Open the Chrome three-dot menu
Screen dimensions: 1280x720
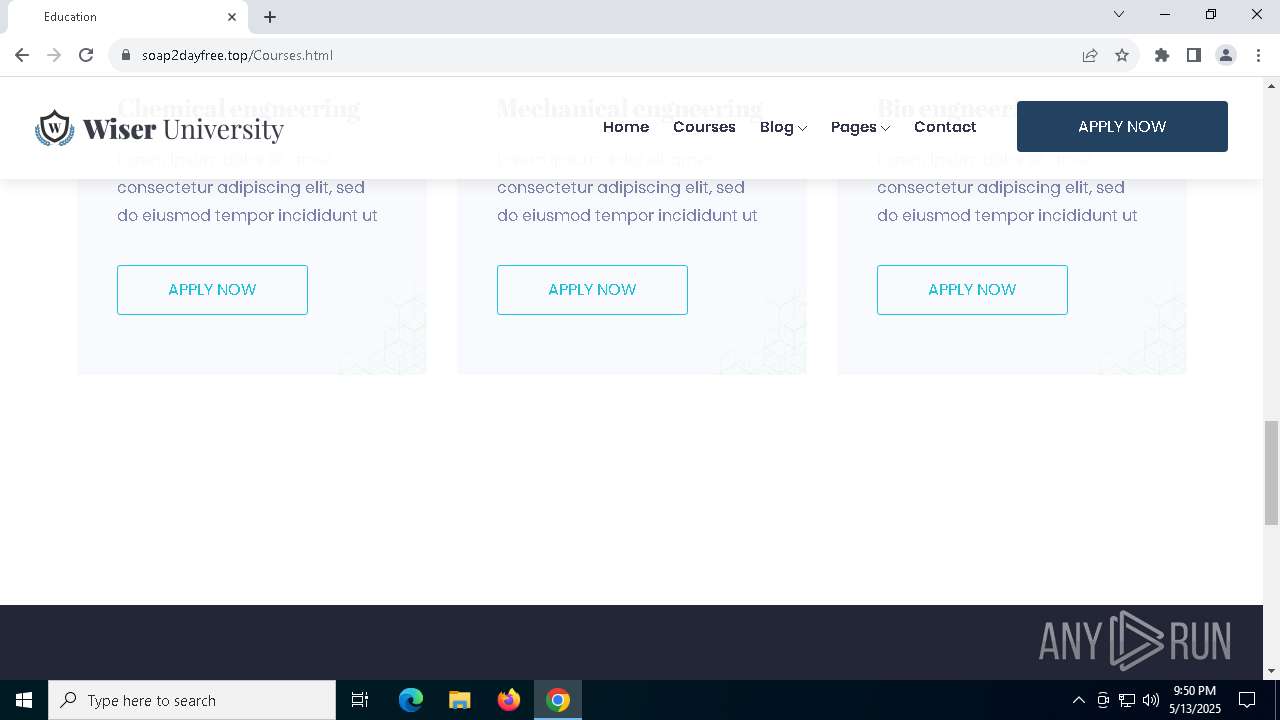click(x=1258, y=55)
